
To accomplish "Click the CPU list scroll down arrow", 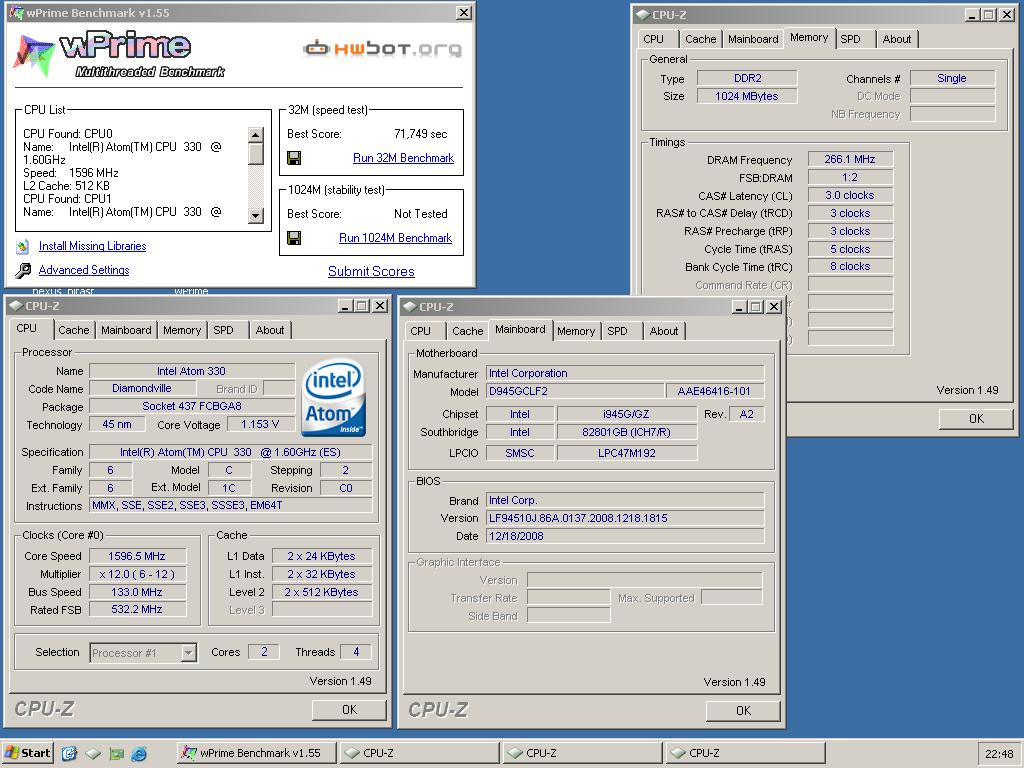I will [x=256, y=216].
